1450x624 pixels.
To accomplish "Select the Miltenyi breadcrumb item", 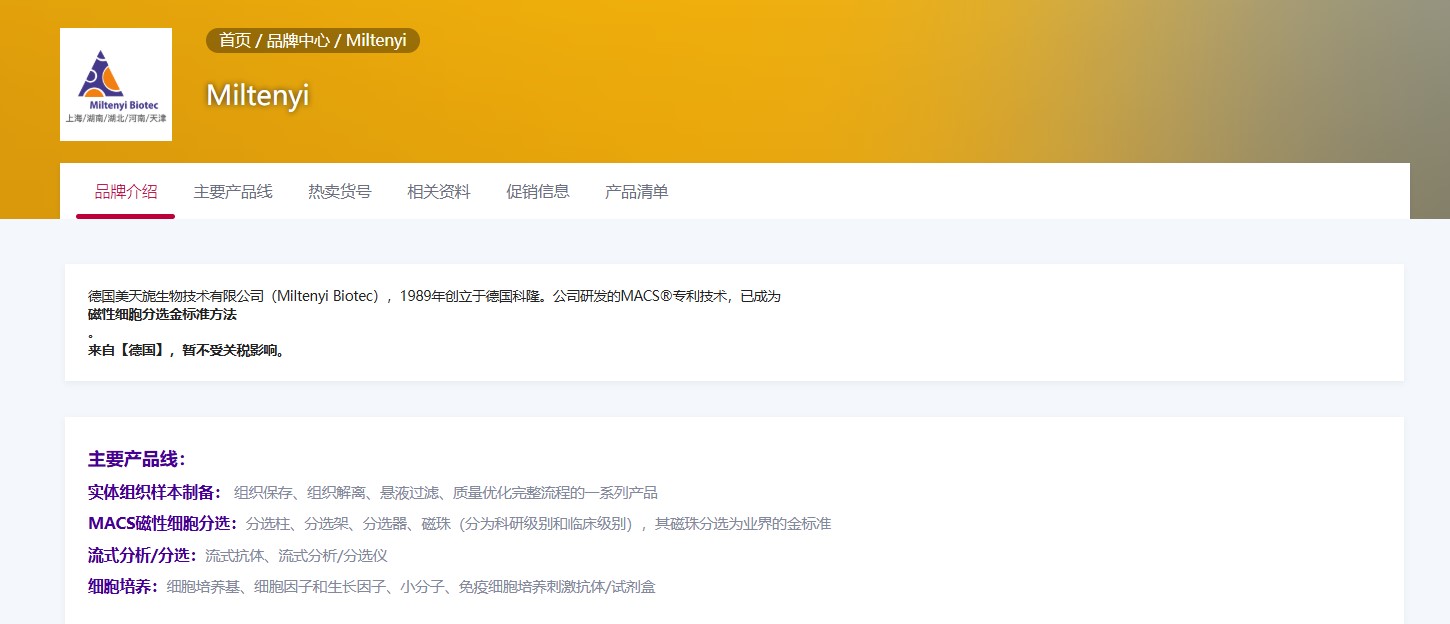I will pos(376,40).
